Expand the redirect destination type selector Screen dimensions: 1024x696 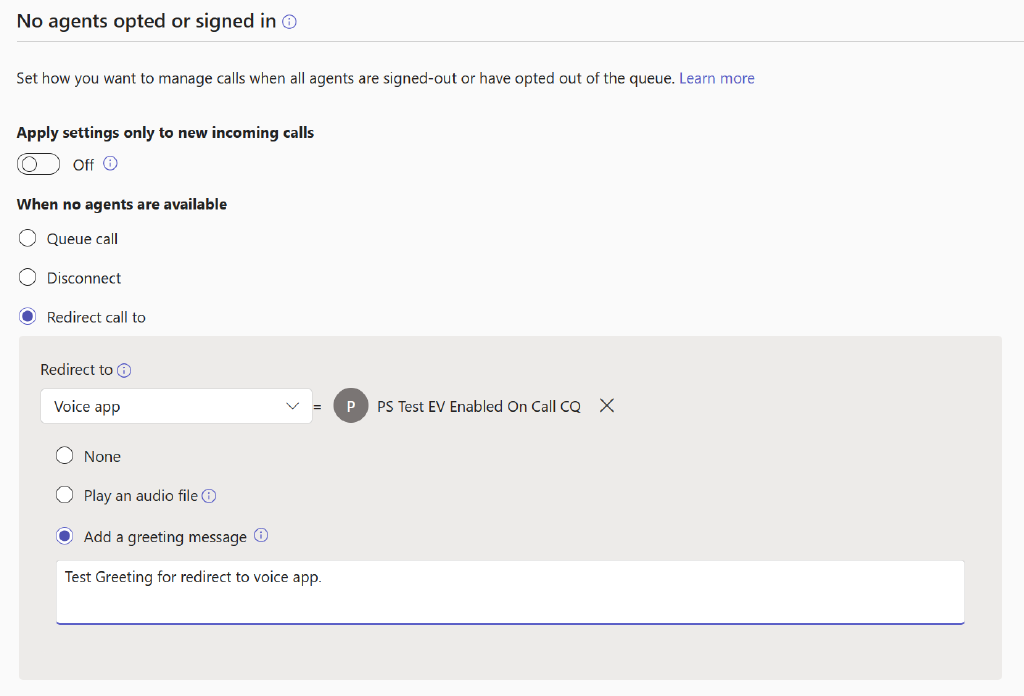292,406
